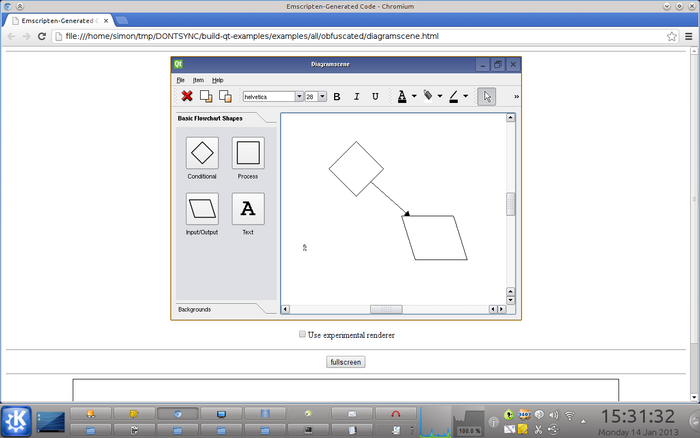Screen dimensions: 700x438
Task: Open the Item menu
Action: [x=198, y=80]
